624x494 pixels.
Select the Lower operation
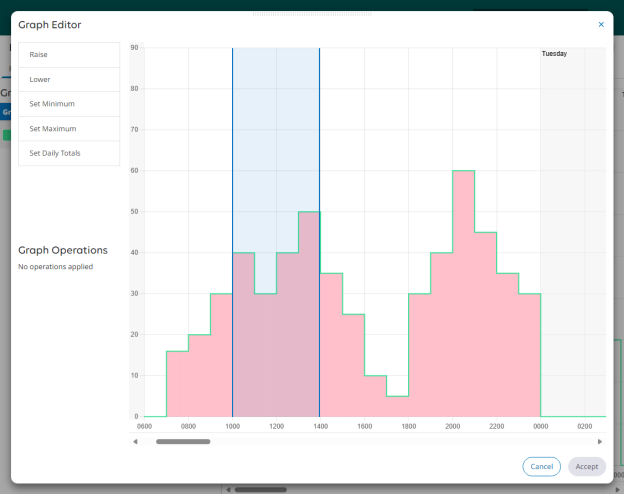pyautogui.click(x=69, y=80)
